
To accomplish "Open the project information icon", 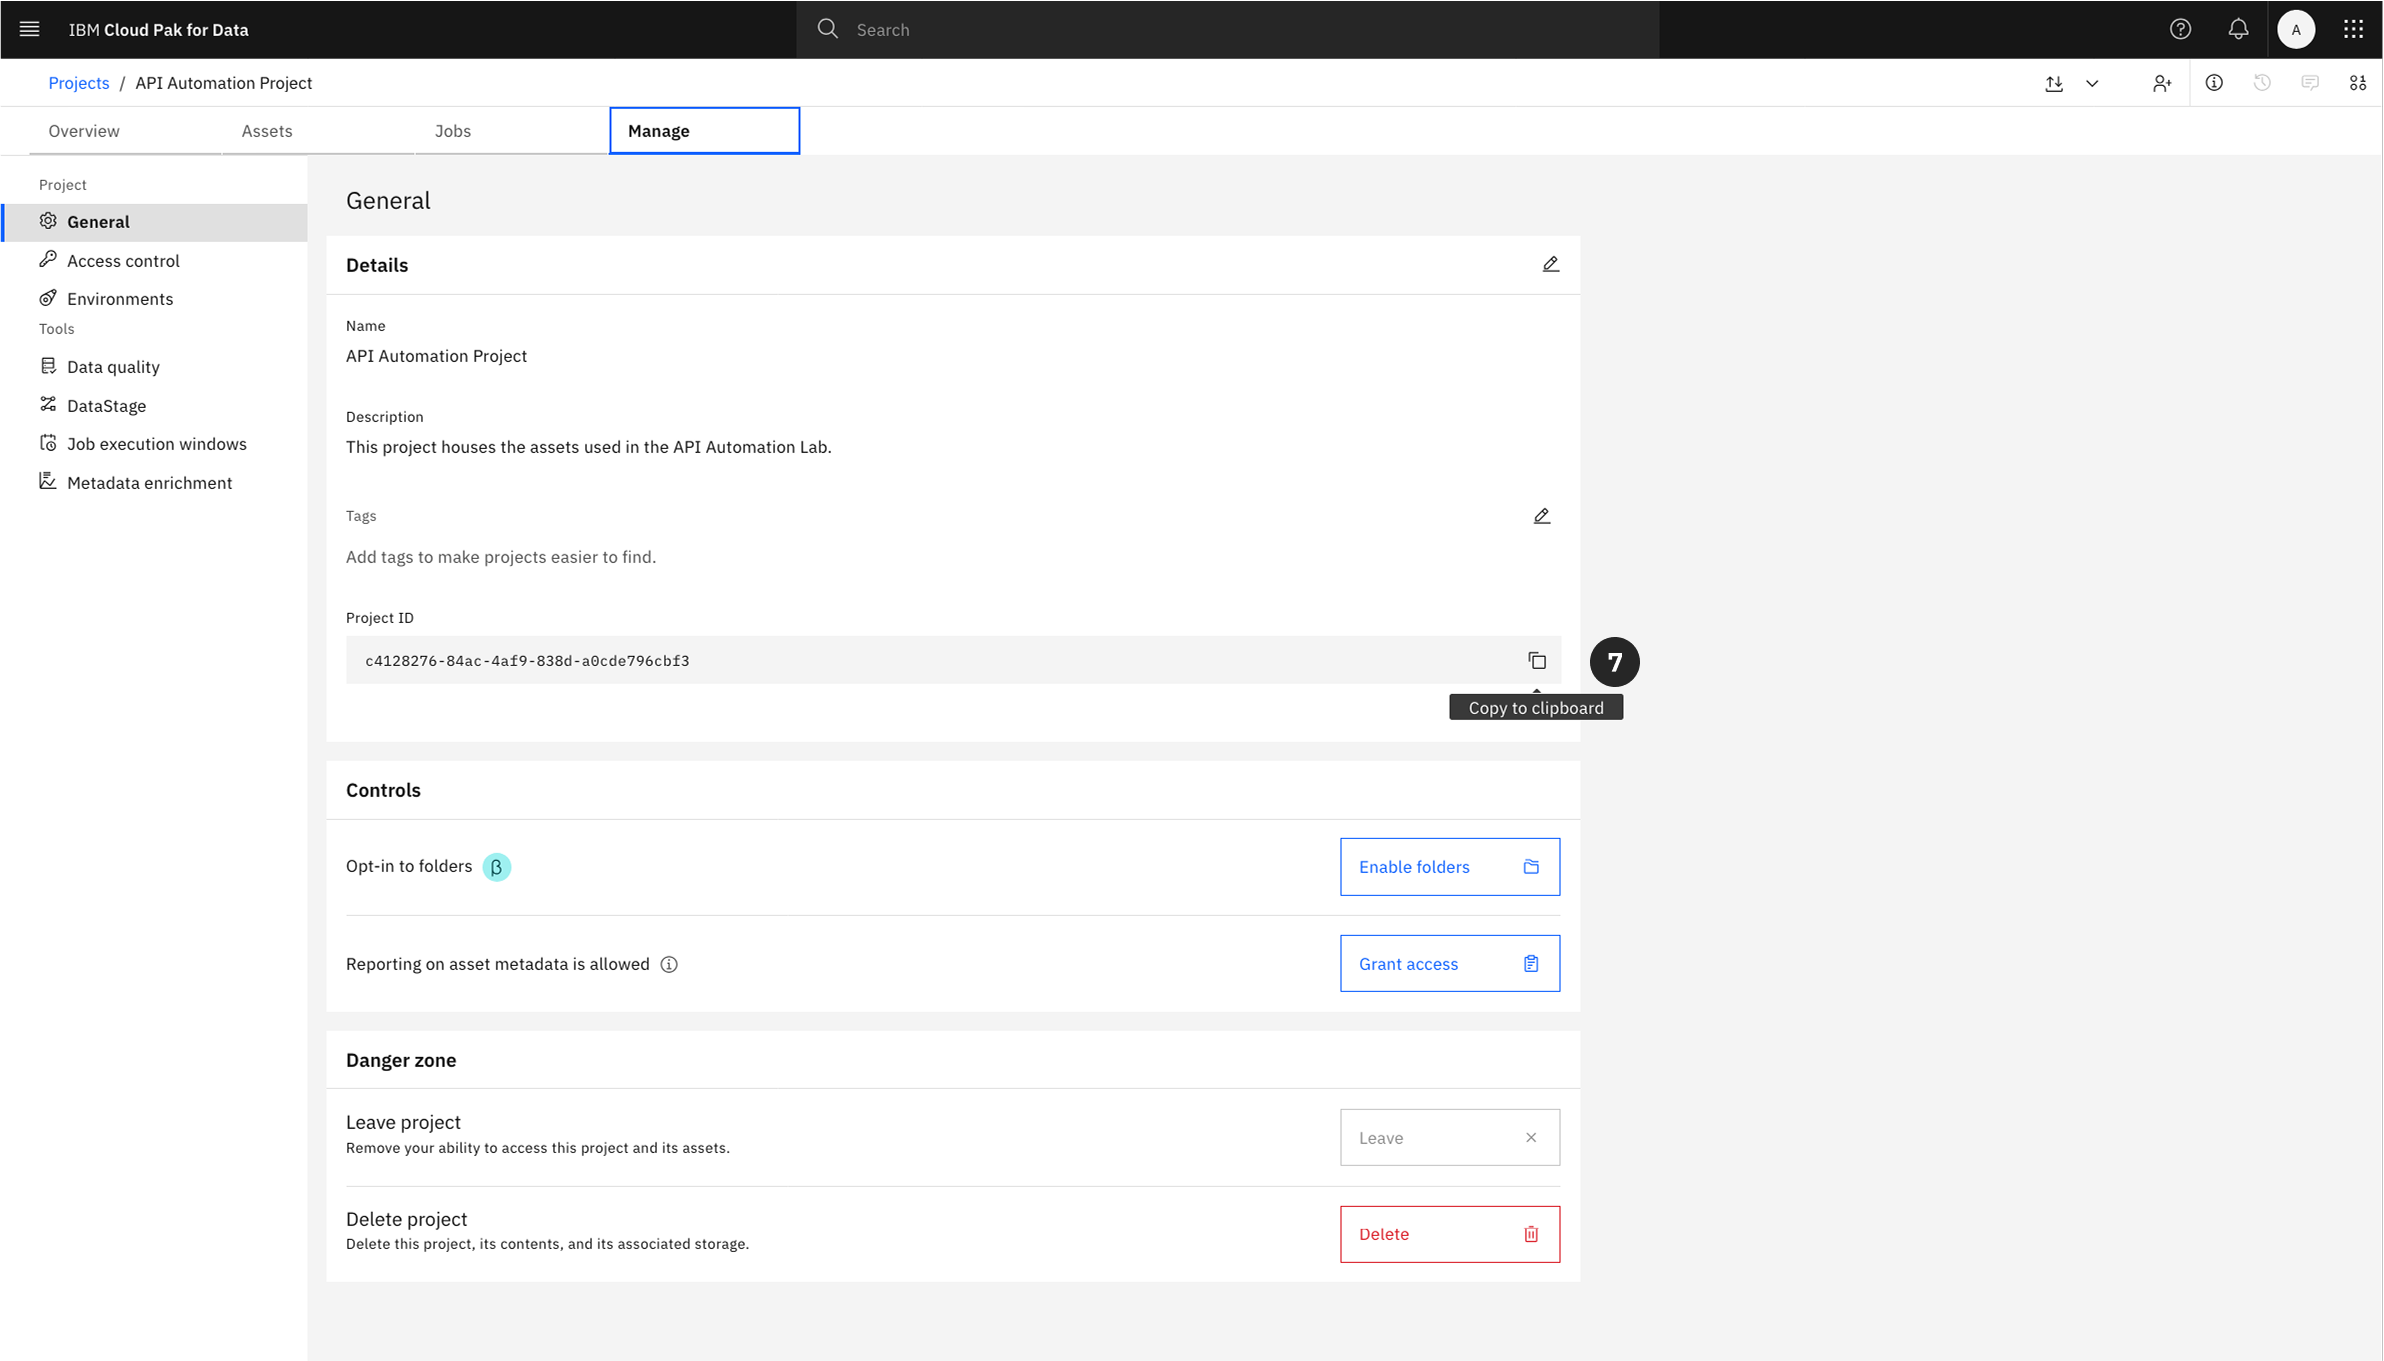I will [x=2214, y=83].
